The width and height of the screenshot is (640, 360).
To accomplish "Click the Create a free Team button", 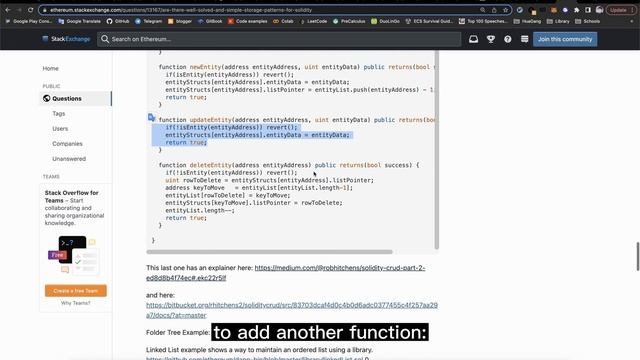I will 76,291.
